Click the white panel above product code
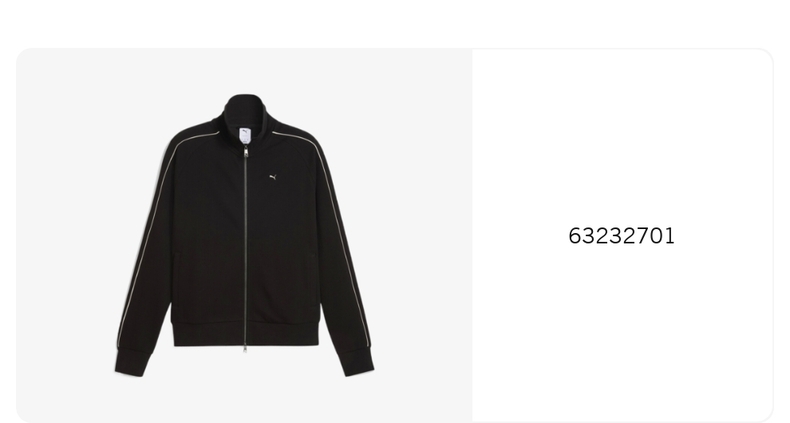The width and height of the screenshot is (790, 423). tap(622, 136)
